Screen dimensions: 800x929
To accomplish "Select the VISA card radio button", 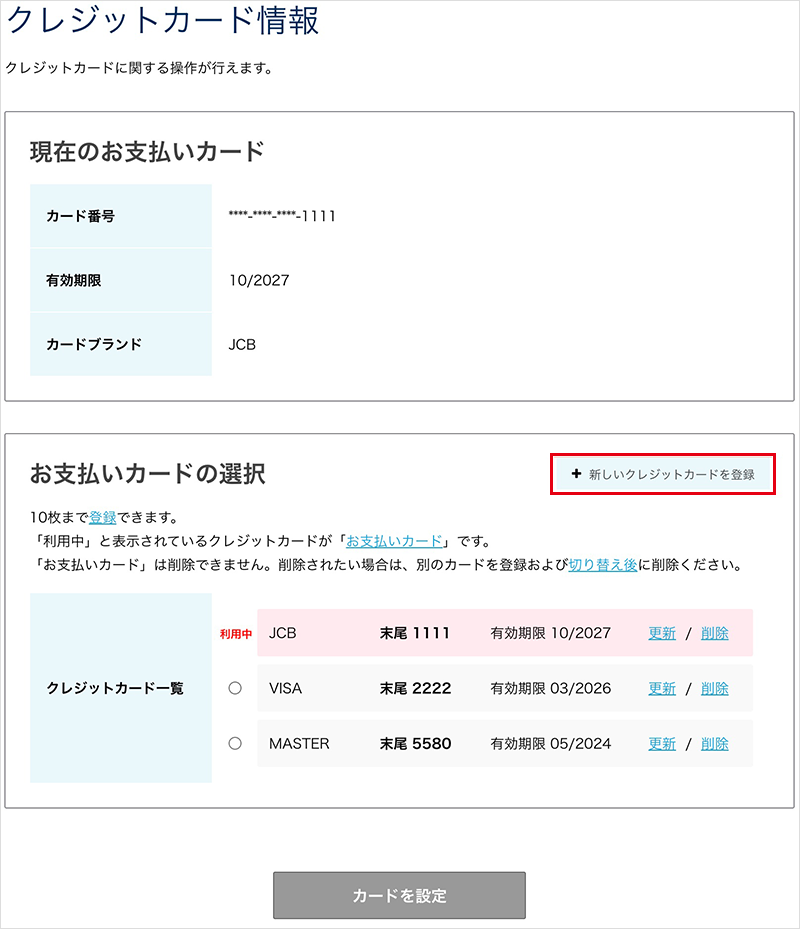I will point(236,688).
